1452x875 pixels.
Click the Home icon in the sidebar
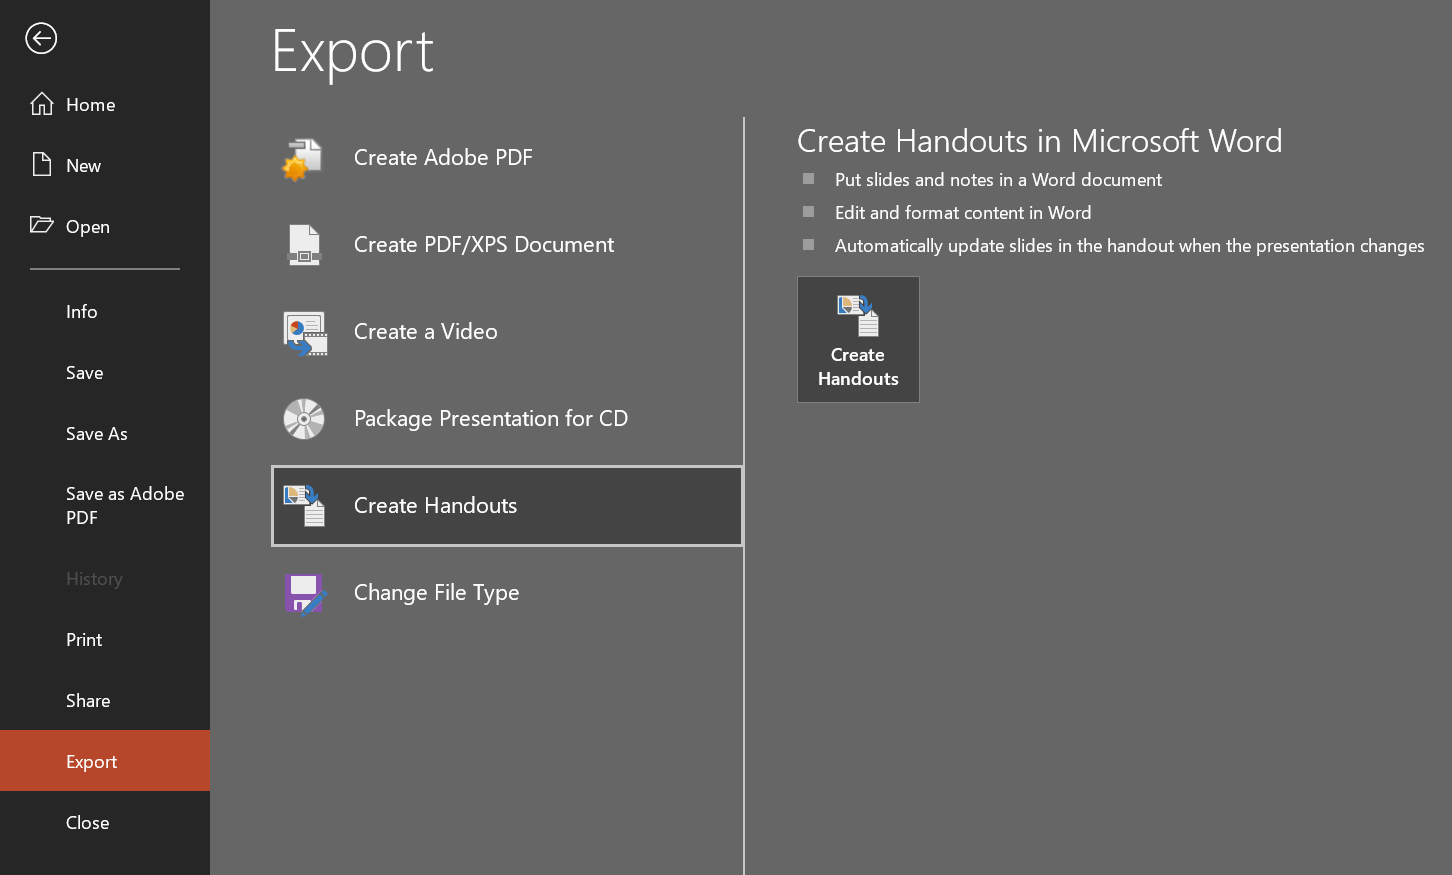click(x=44, y=104)
